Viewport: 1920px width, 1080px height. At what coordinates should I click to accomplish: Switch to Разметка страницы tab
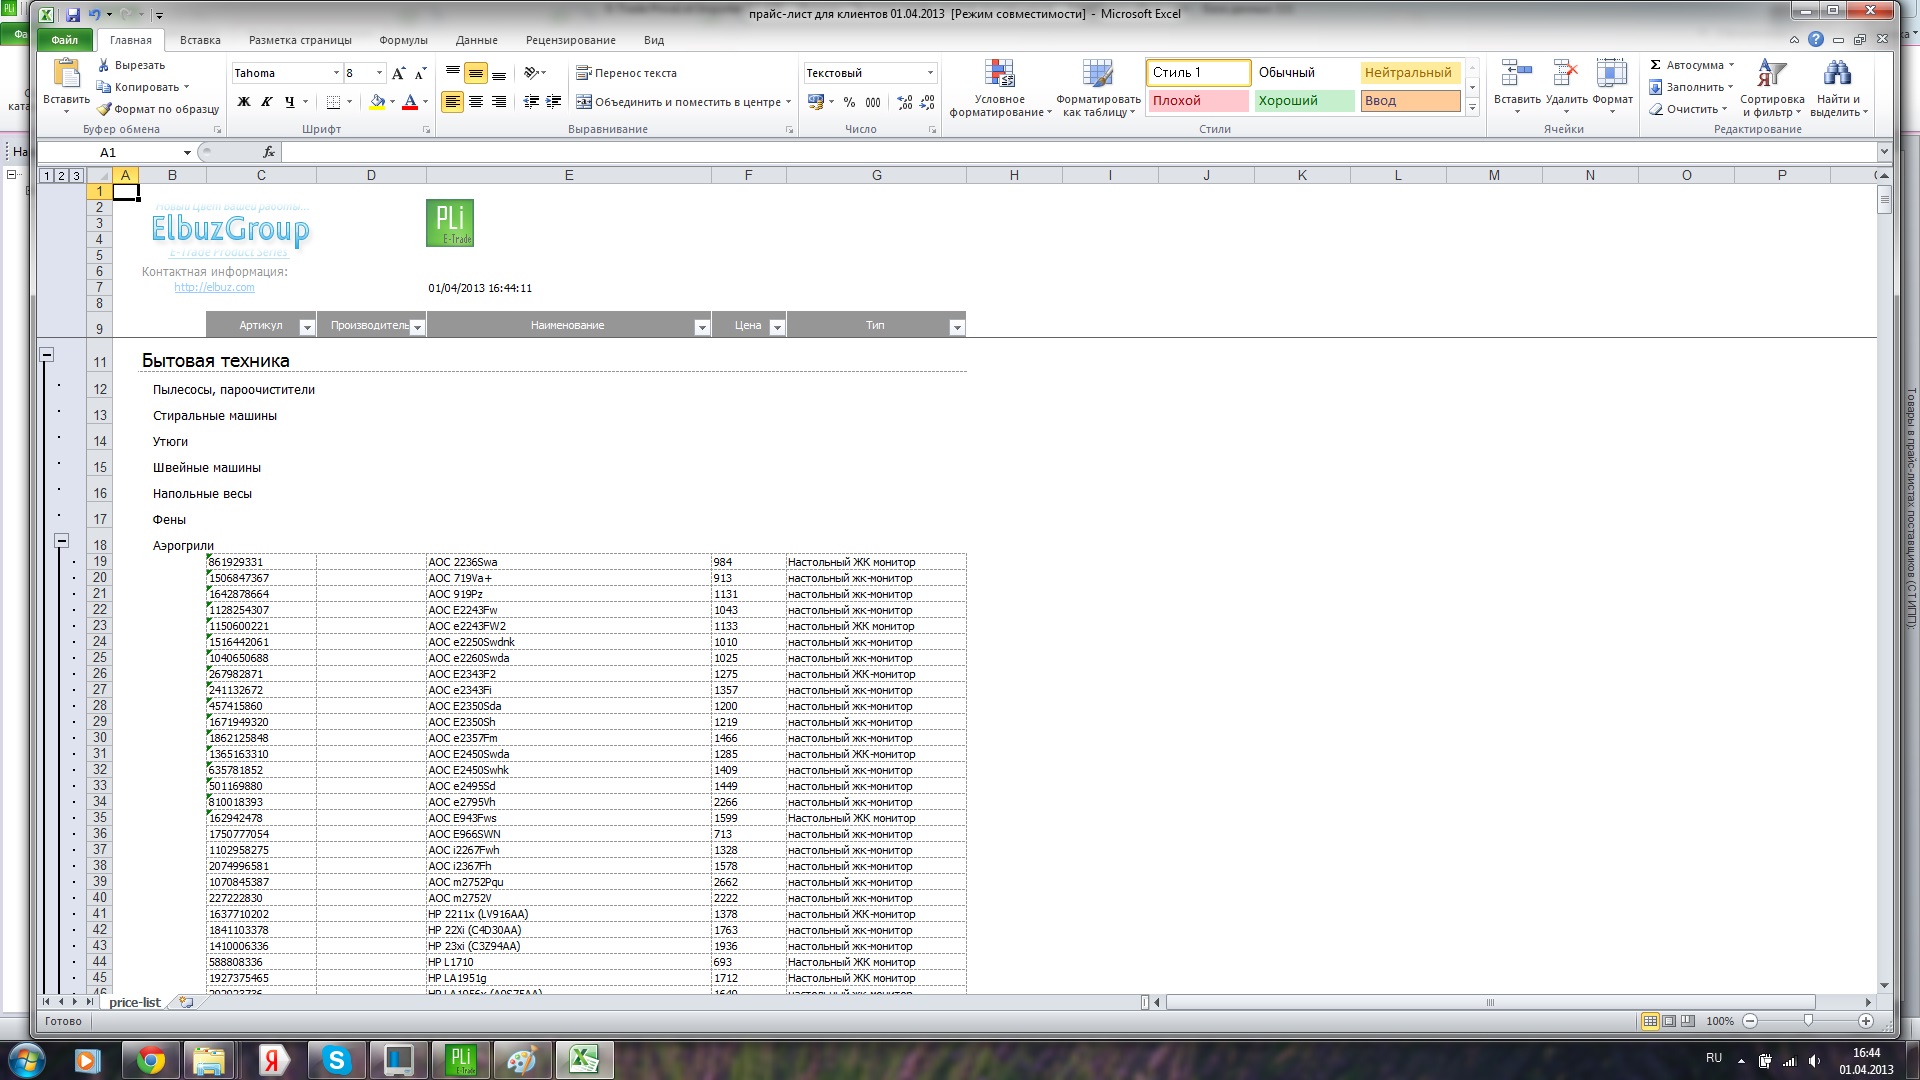(300, 40)
